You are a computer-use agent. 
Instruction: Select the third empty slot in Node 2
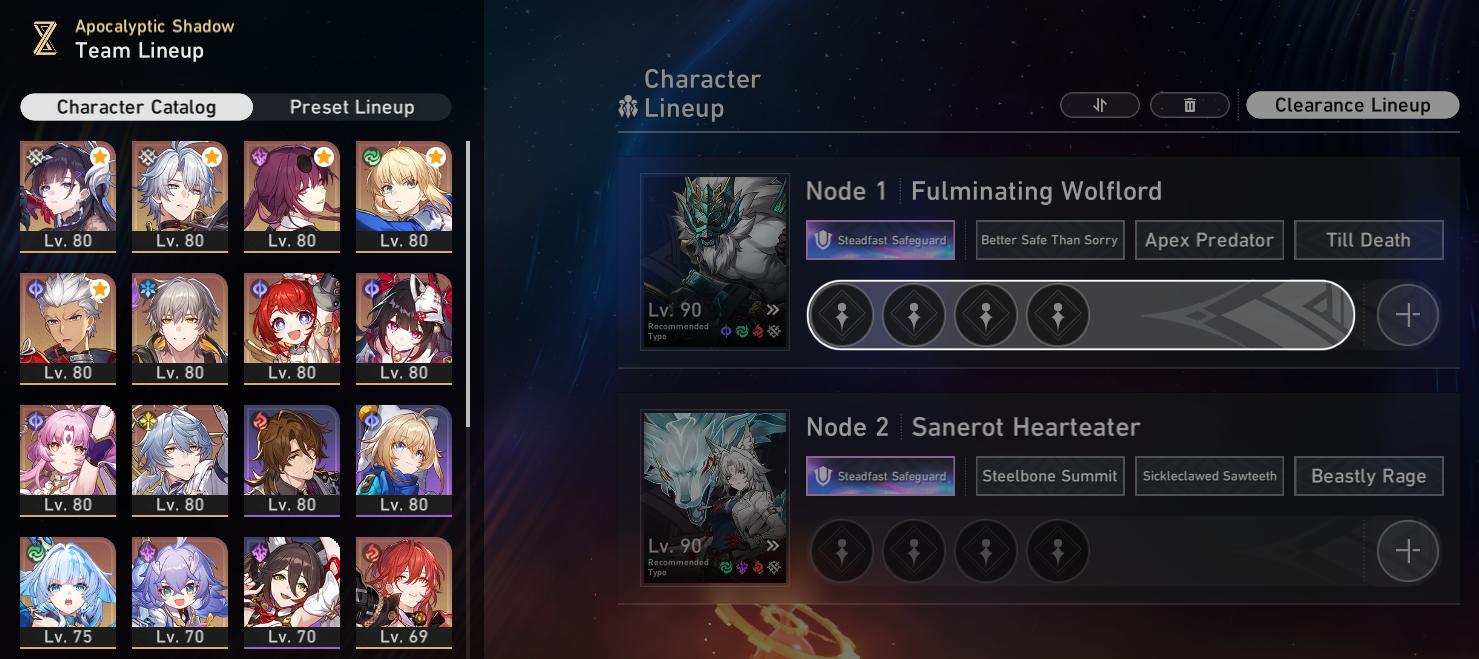coord(985,551)
